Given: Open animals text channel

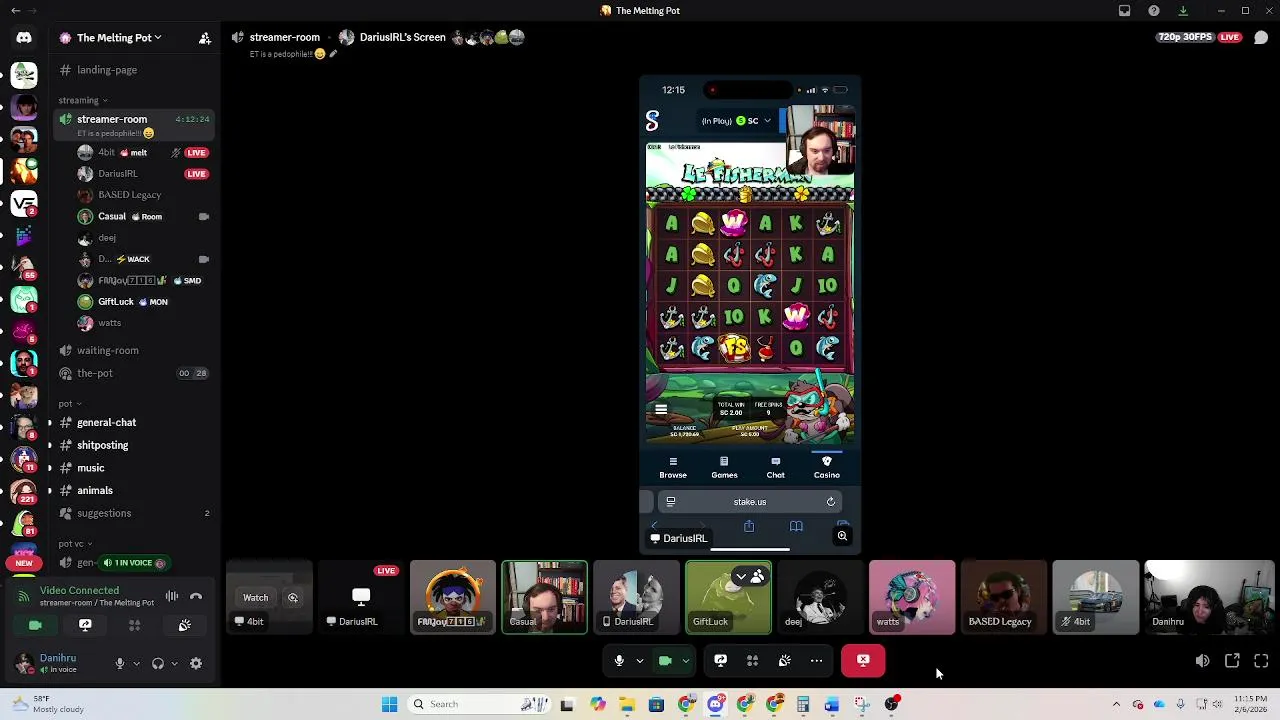Looking at the screenshot, I should [133, 490].
